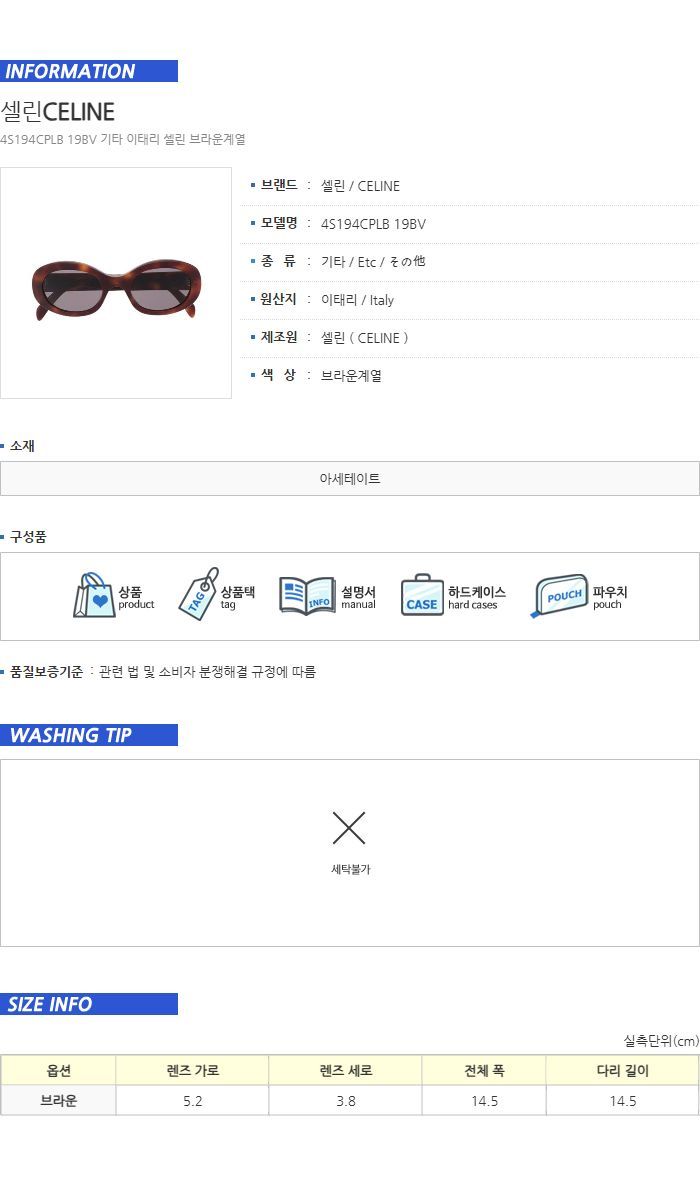The width and height of the screenshot is (700, 1201).
Task: Click the TAG label icon
Action: tap(198, 594)
